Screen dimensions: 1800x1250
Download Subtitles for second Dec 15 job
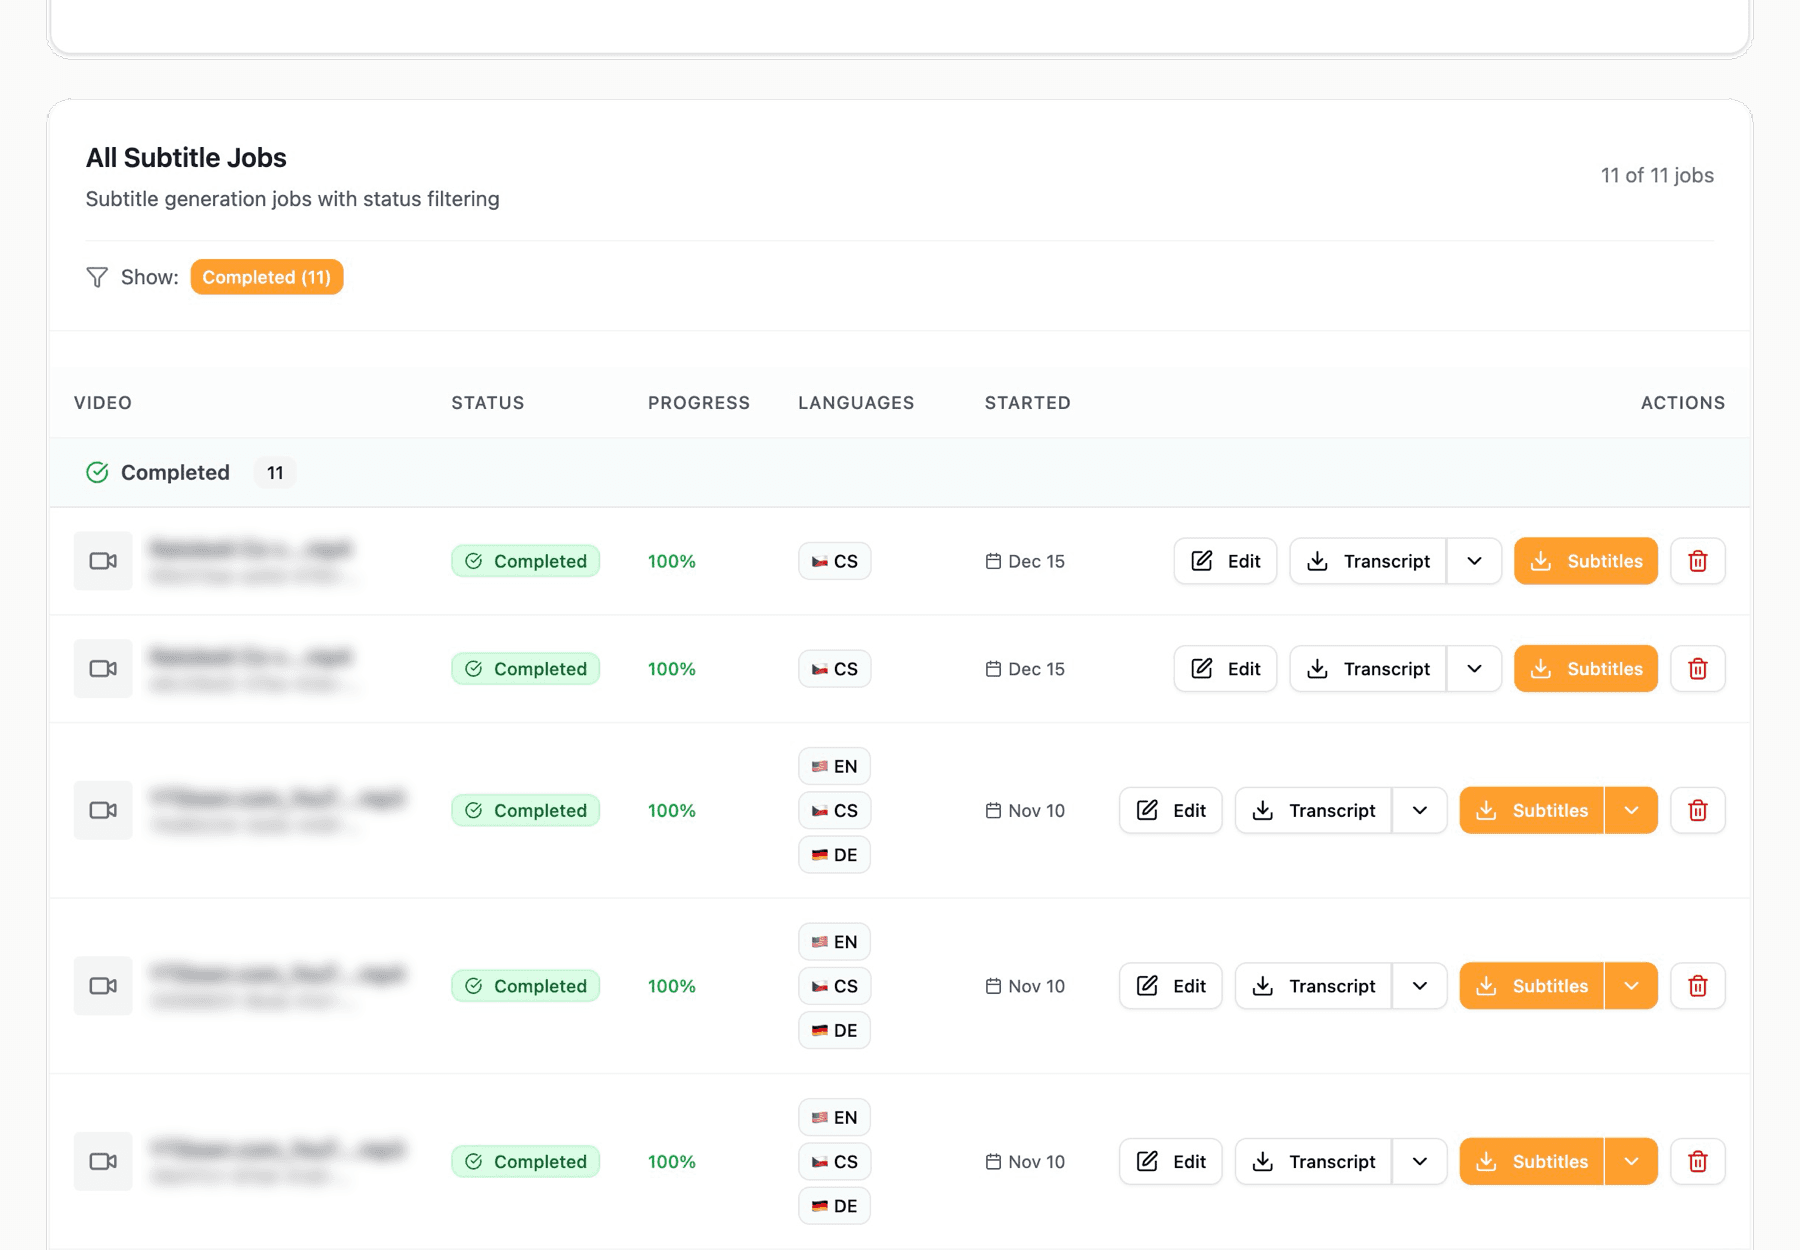(1585, 669)
